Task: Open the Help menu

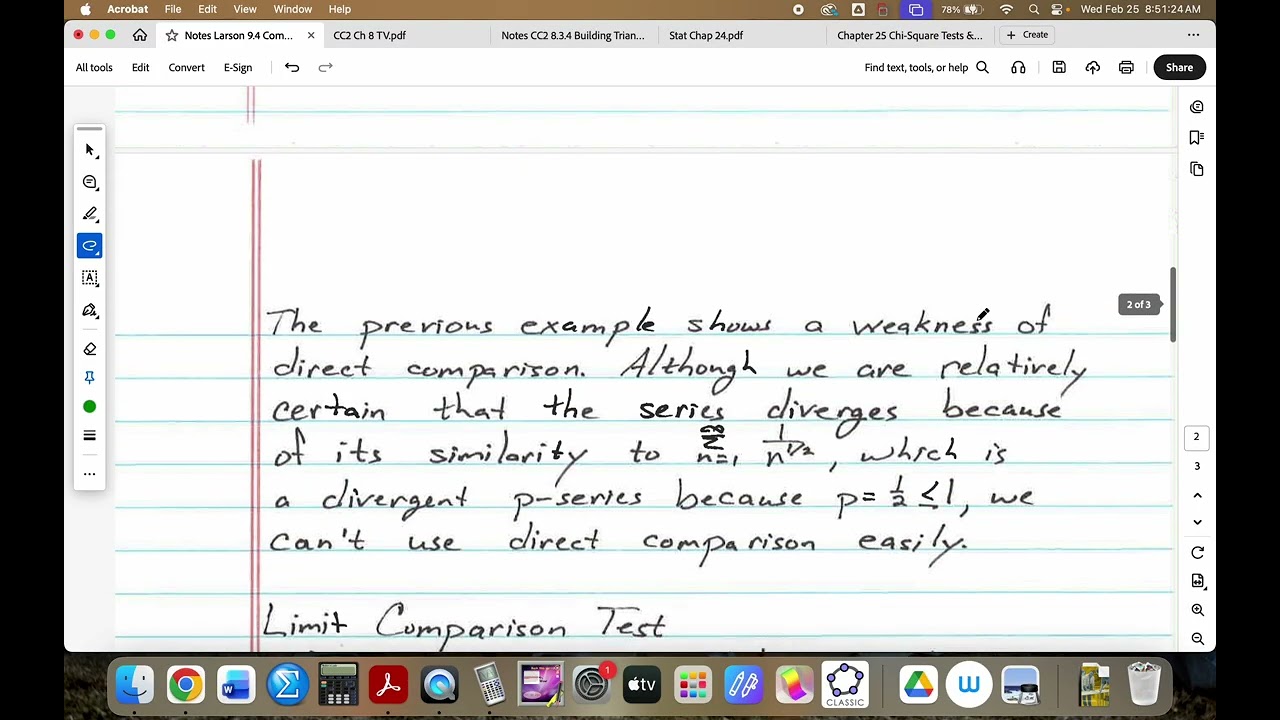Action: tap(340, 9)
